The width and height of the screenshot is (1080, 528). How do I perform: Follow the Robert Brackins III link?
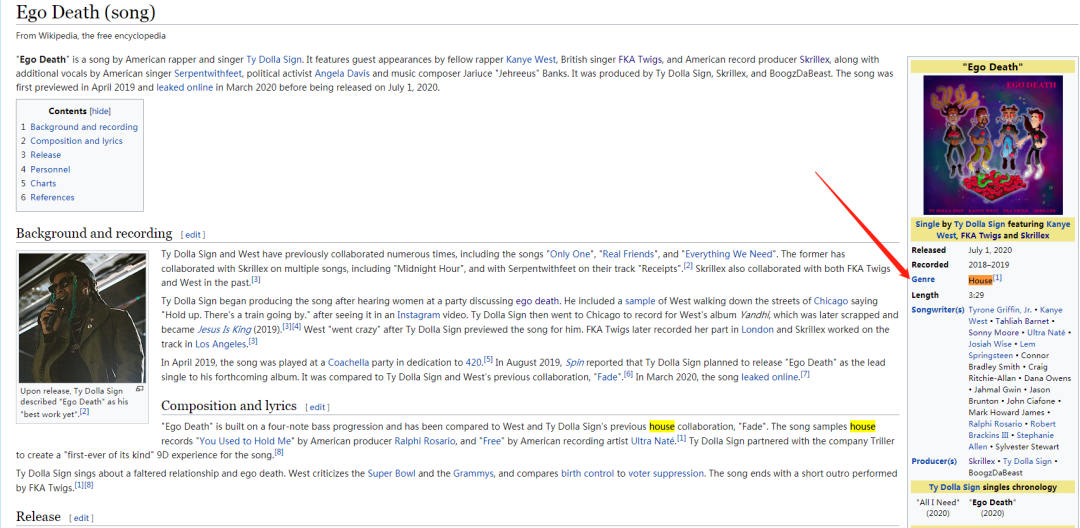coord(1012,430)
